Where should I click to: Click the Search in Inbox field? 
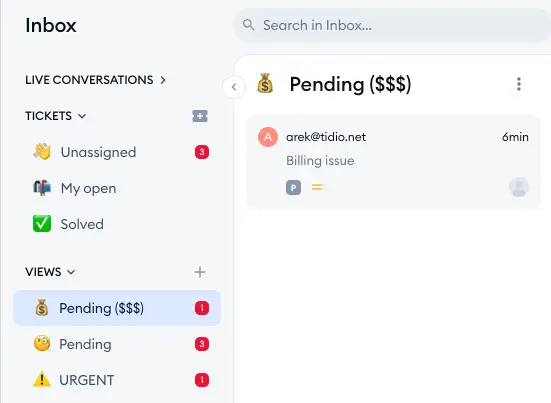(x=392, y=25)
